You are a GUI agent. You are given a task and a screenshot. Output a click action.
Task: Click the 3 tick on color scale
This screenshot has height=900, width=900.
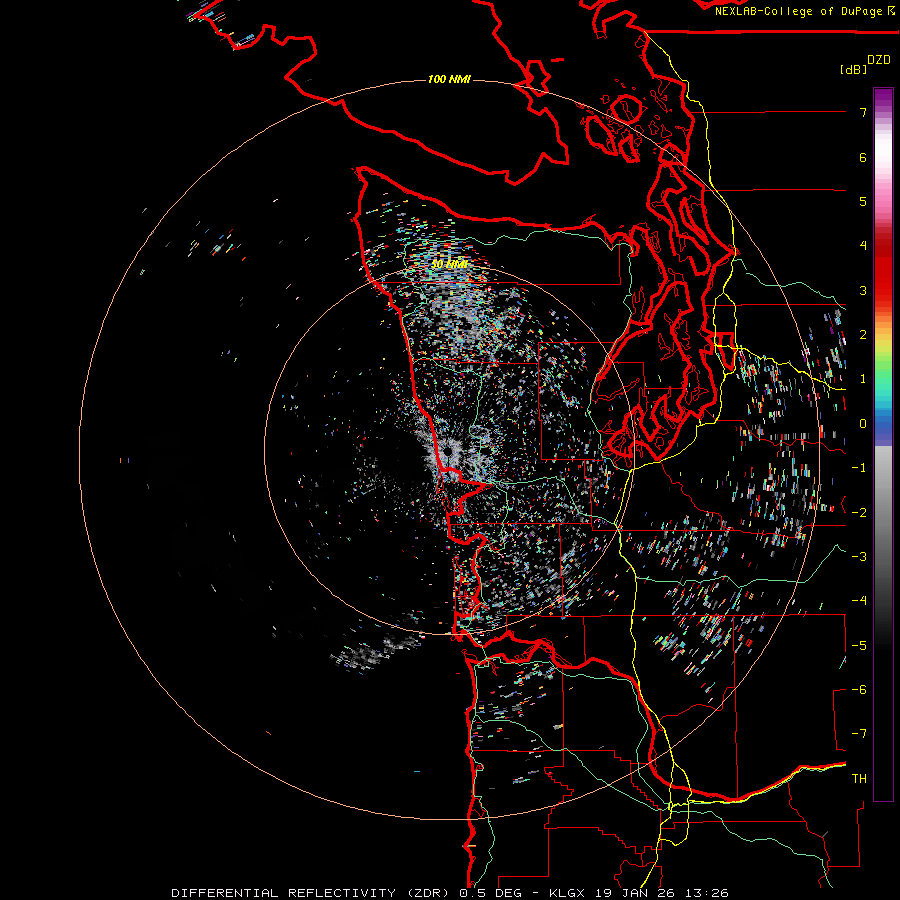(863, 290)
